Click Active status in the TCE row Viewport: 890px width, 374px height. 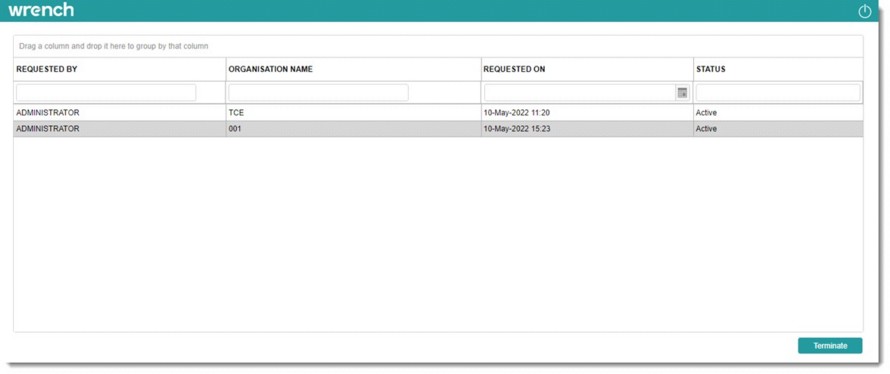706,113
